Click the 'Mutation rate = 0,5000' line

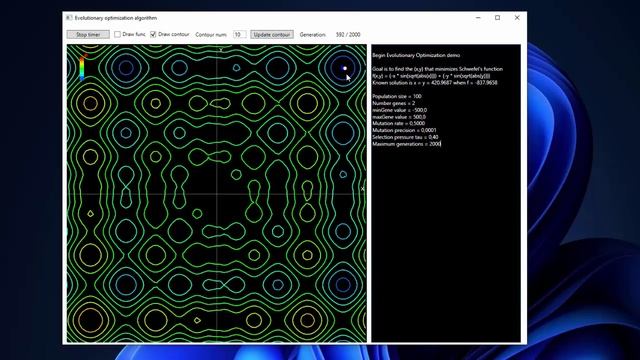[x=398, y=123]
